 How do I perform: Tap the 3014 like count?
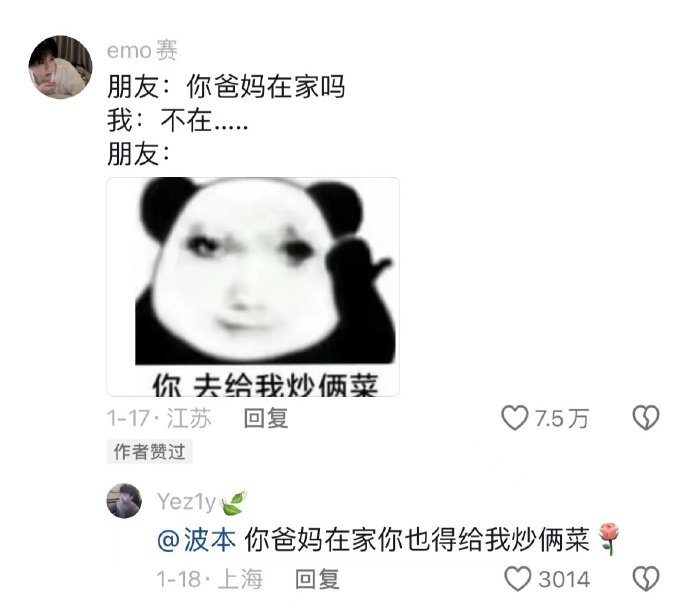tap(564, 579)
